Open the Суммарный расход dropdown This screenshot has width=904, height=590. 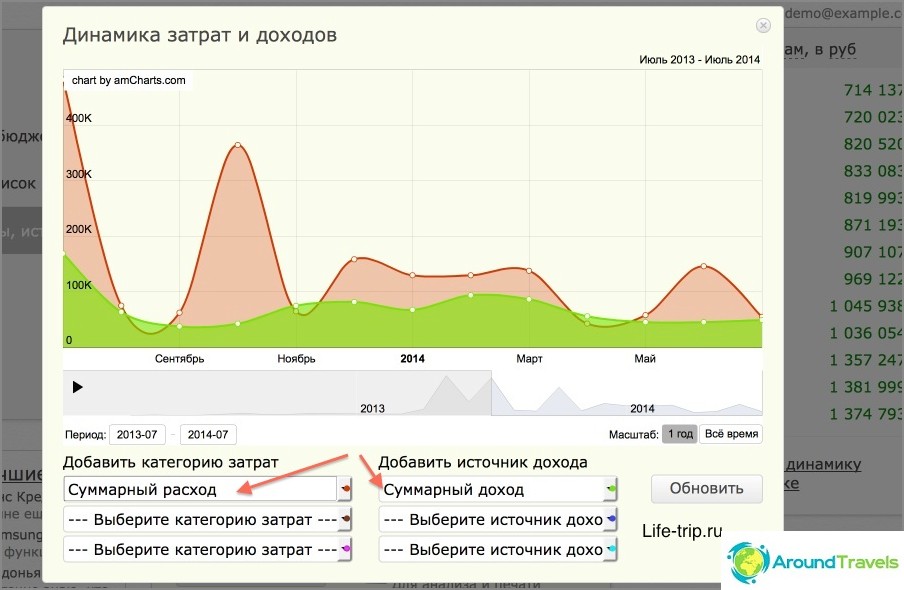[x=207, y=489]
